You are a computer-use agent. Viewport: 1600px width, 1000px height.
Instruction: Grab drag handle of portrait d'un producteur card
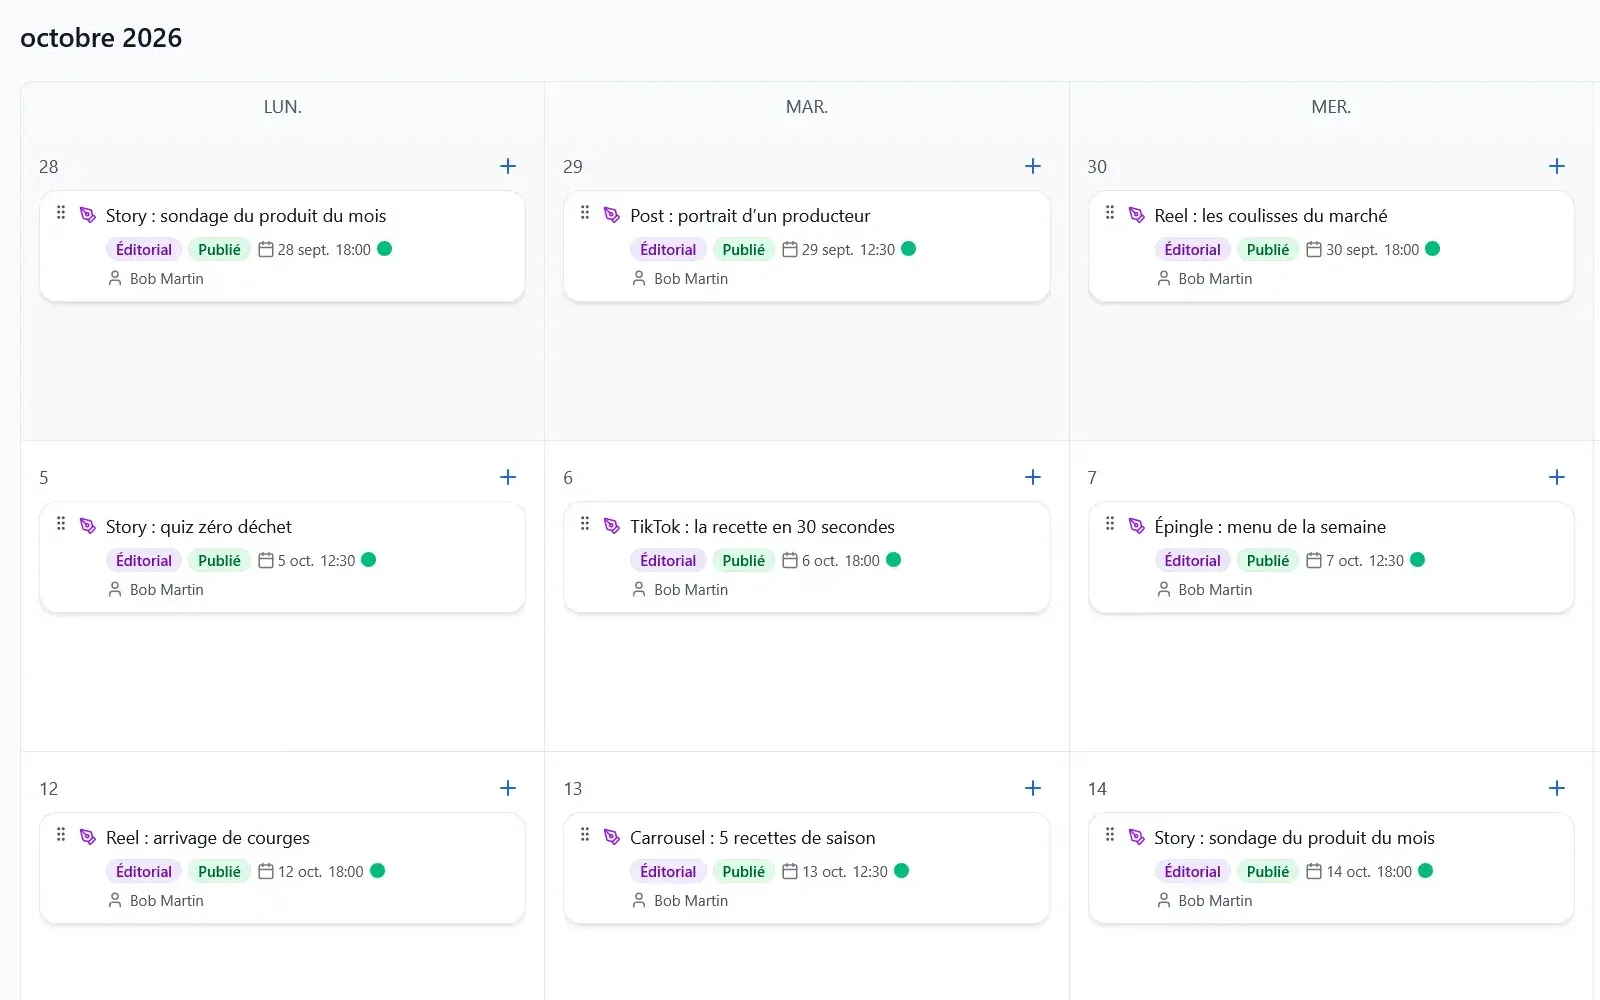(585, 213)
